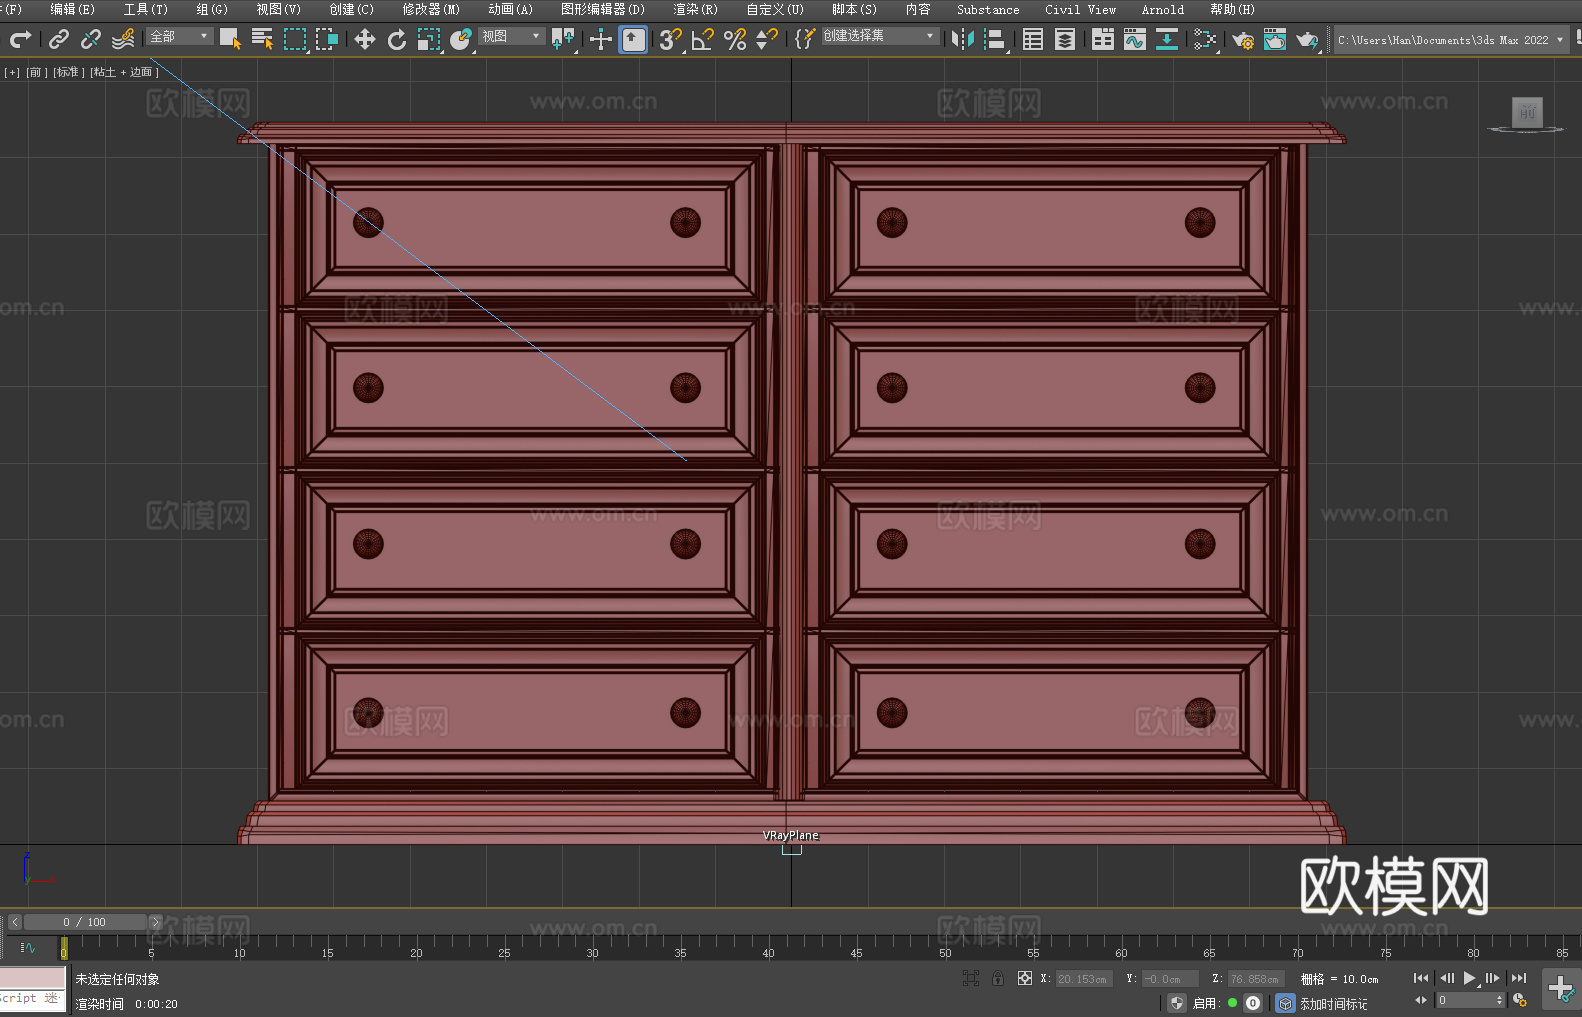Open project path dropdown arrow

click(1559, 40)
